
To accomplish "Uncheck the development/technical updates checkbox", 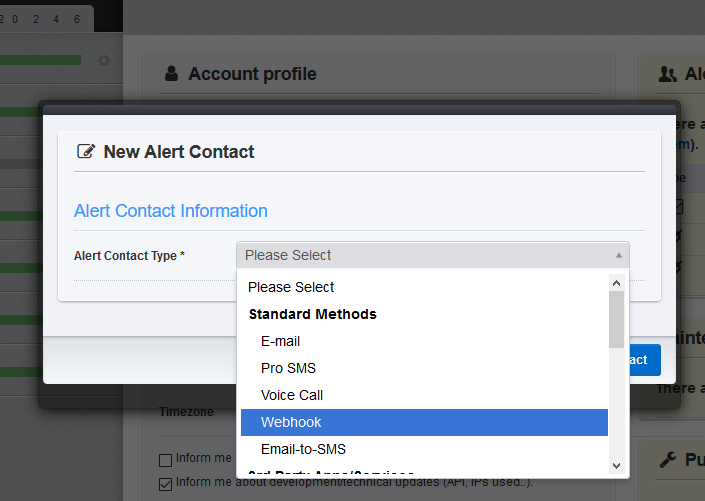I will (x=165, y=483).
